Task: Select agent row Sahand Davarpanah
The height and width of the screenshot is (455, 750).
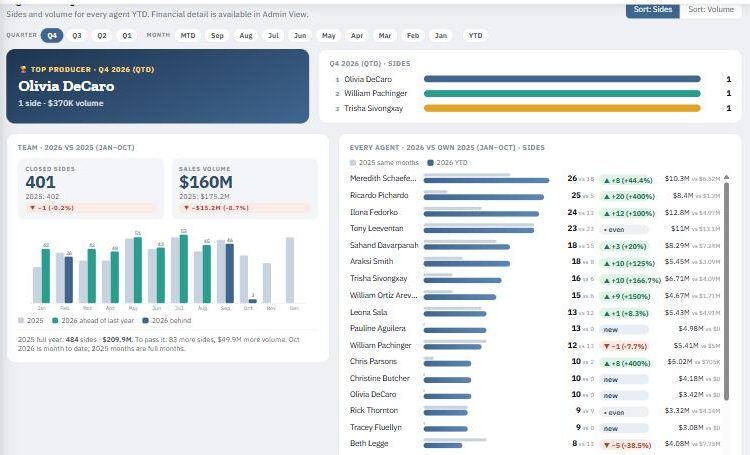Action: [x=535, y=245]
